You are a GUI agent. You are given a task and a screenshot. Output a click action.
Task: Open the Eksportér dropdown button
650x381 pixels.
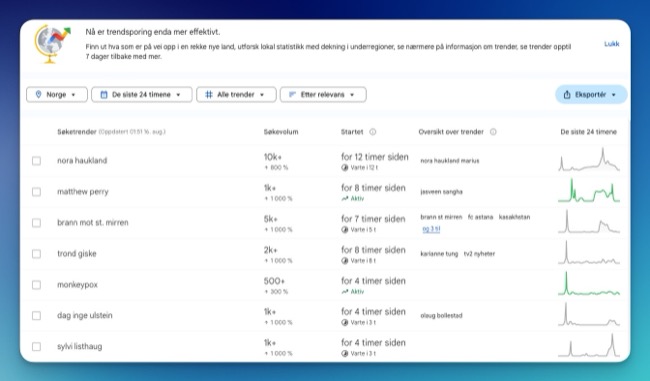[x=591, y=95]
